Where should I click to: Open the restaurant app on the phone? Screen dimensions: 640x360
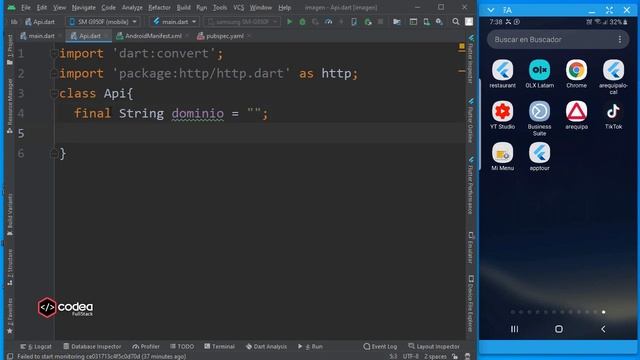(x=502, y=73)
